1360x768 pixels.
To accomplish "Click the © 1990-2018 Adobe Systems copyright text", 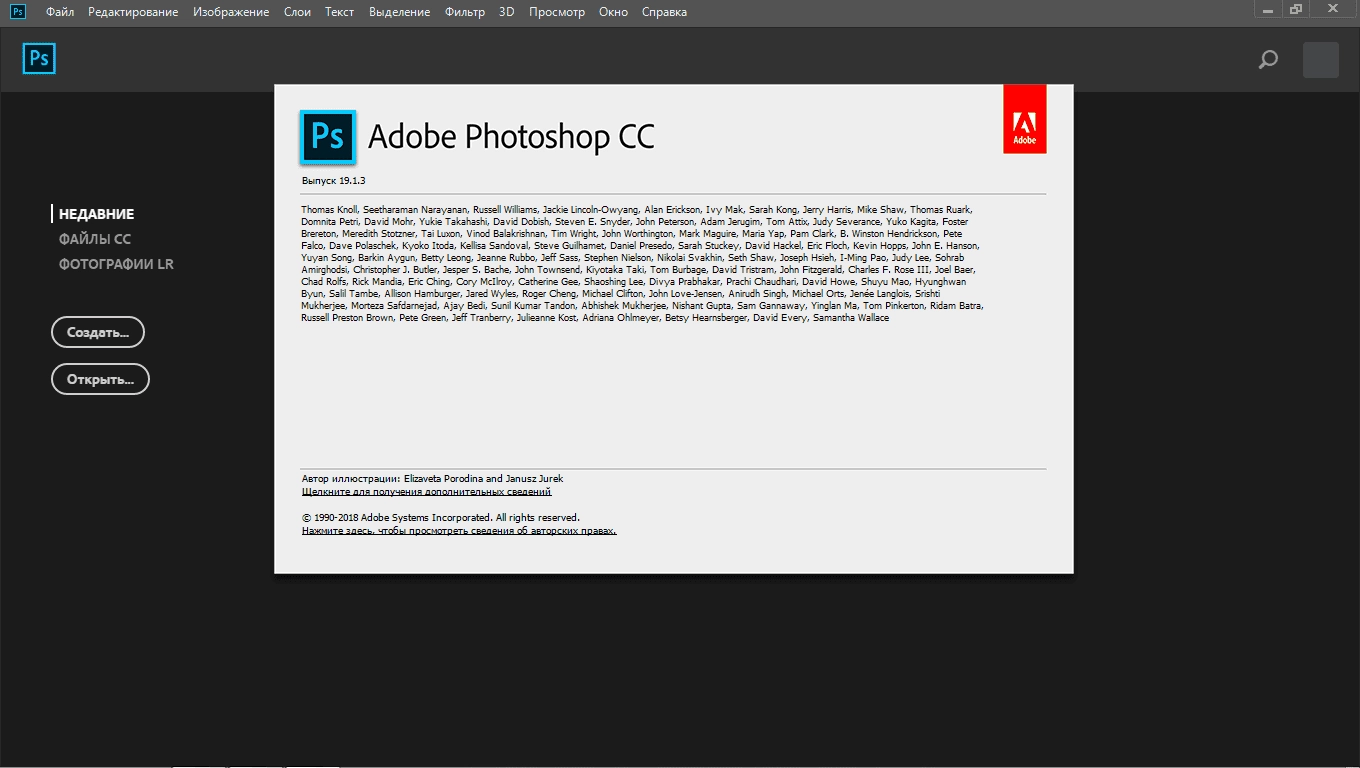I will click(x=441, y=518).
